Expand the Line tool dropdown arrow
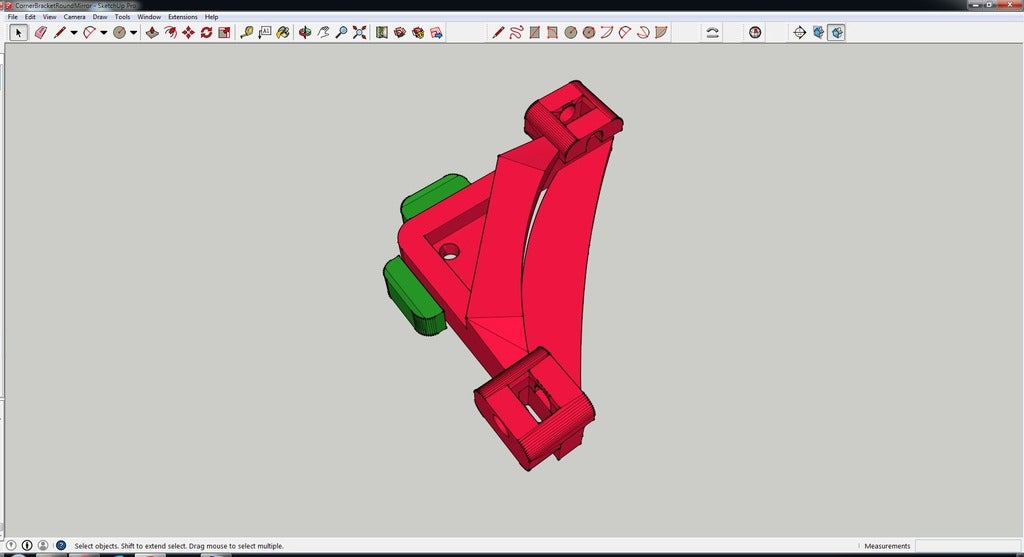1024x557 pixels. pos(74,32)
